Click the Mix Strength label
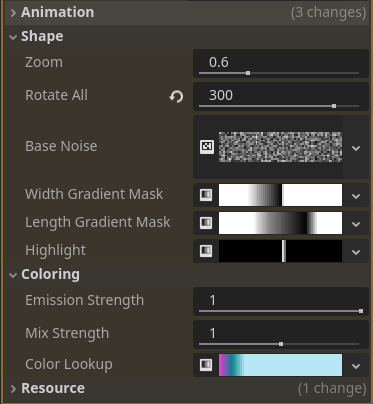 pos(67,334)
